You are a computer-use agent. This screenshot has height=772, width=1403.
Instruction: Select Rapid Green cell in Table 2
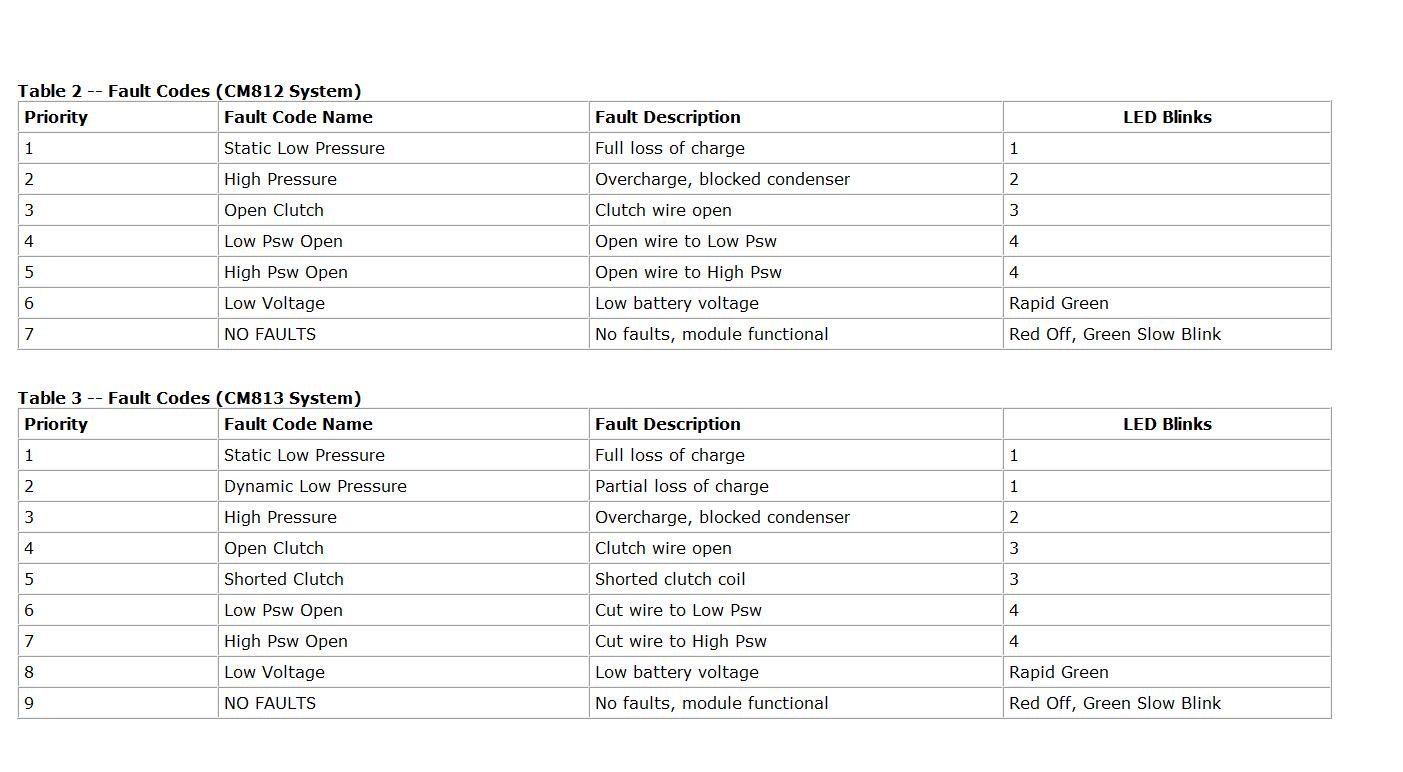tap(1167, 303)
